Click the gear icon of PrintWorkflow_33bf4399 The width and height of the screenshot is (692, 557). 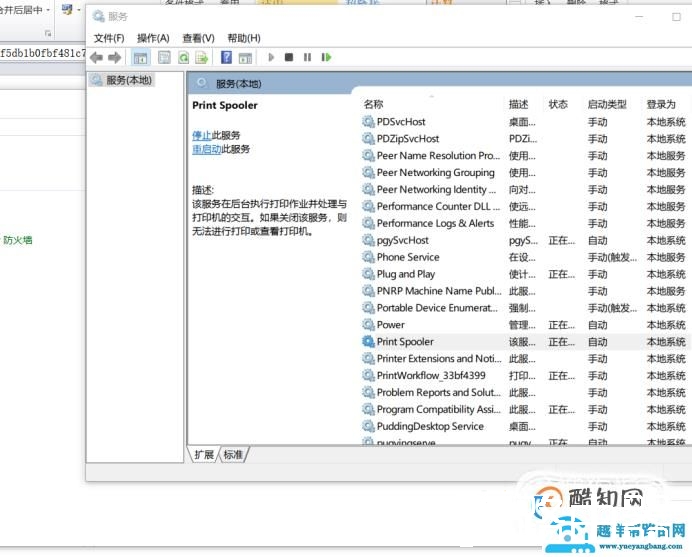(x=368, y=375)
